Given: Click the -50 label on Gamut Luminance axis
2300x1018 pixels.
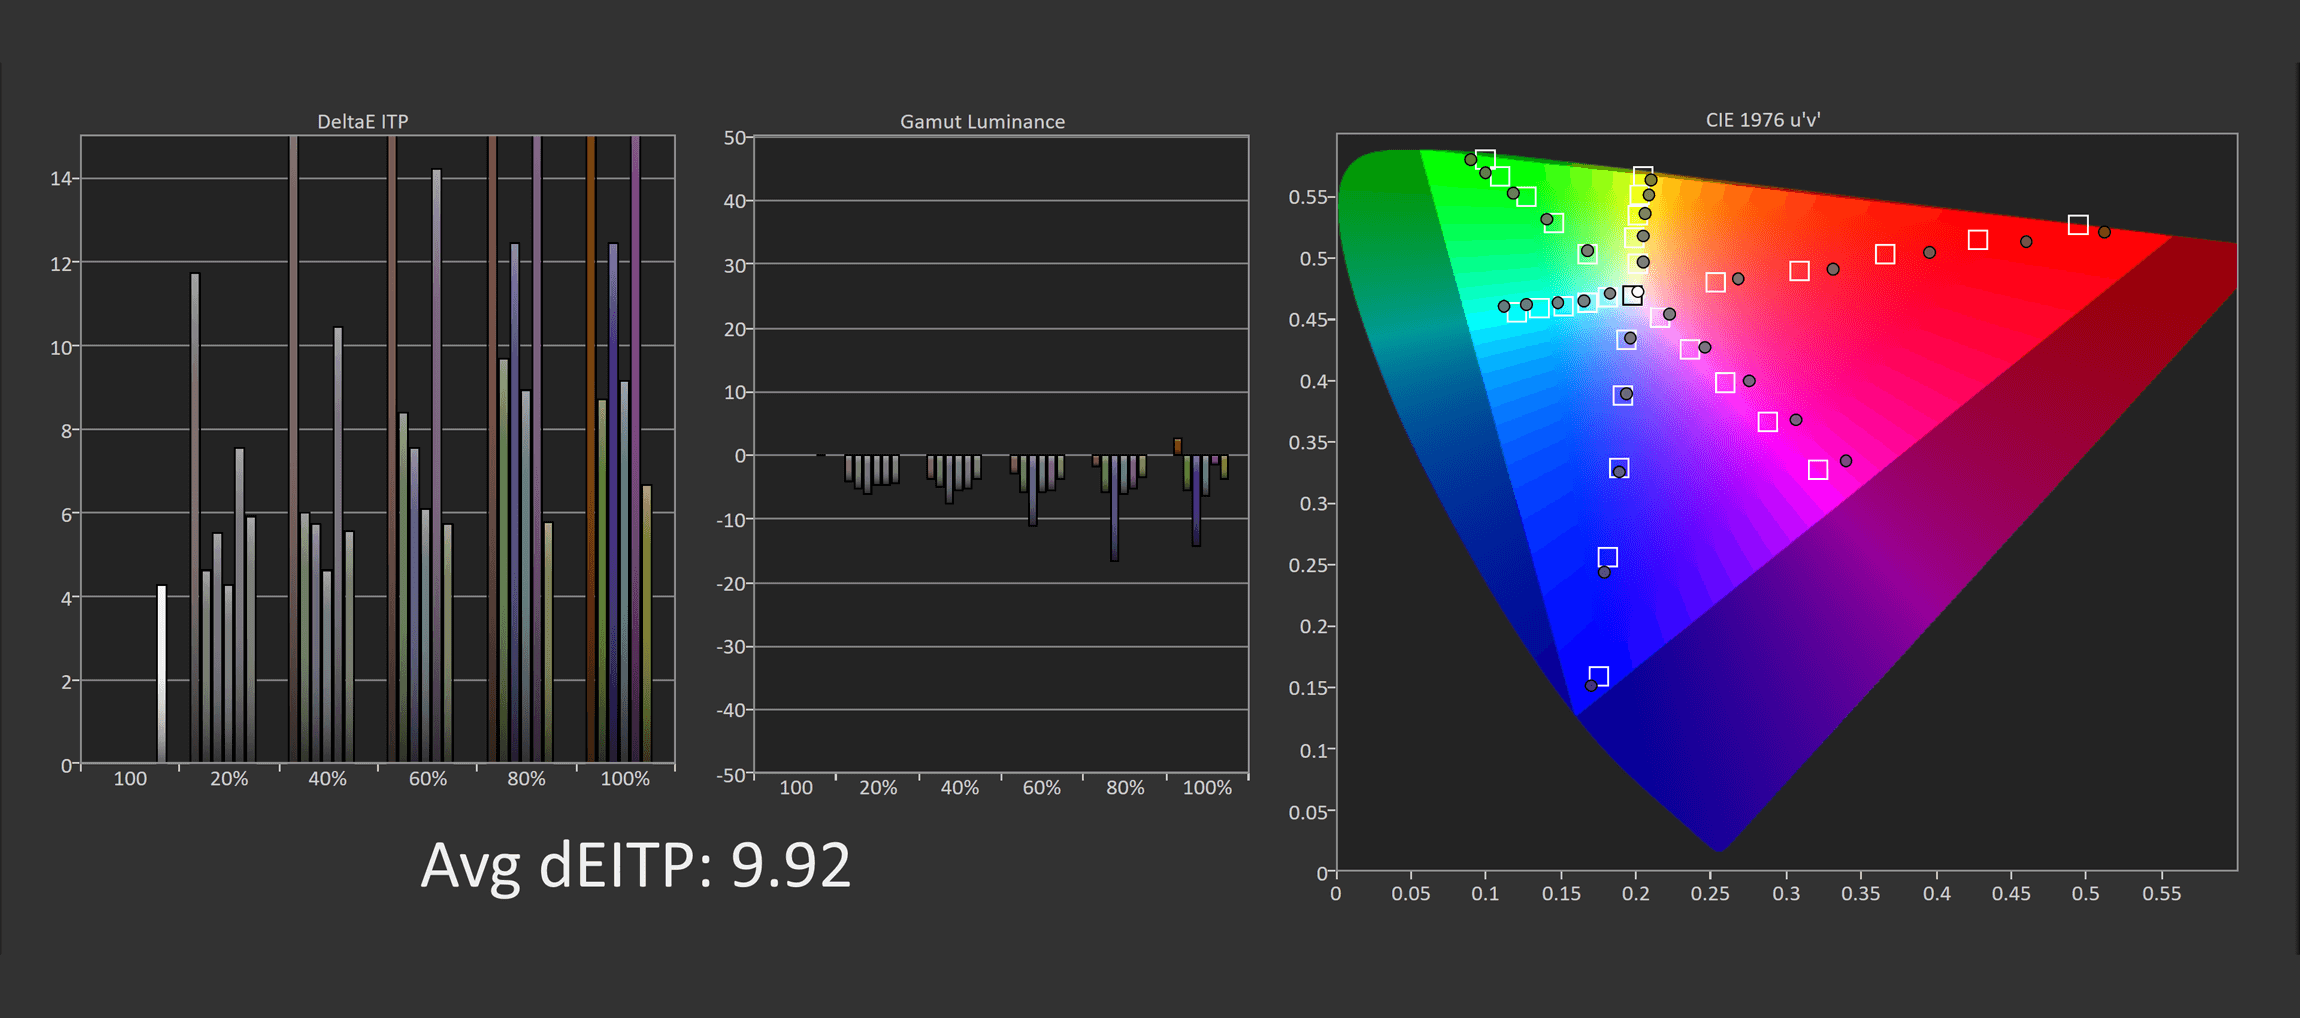Looking at the screenshot, I should tap(732, 775).
